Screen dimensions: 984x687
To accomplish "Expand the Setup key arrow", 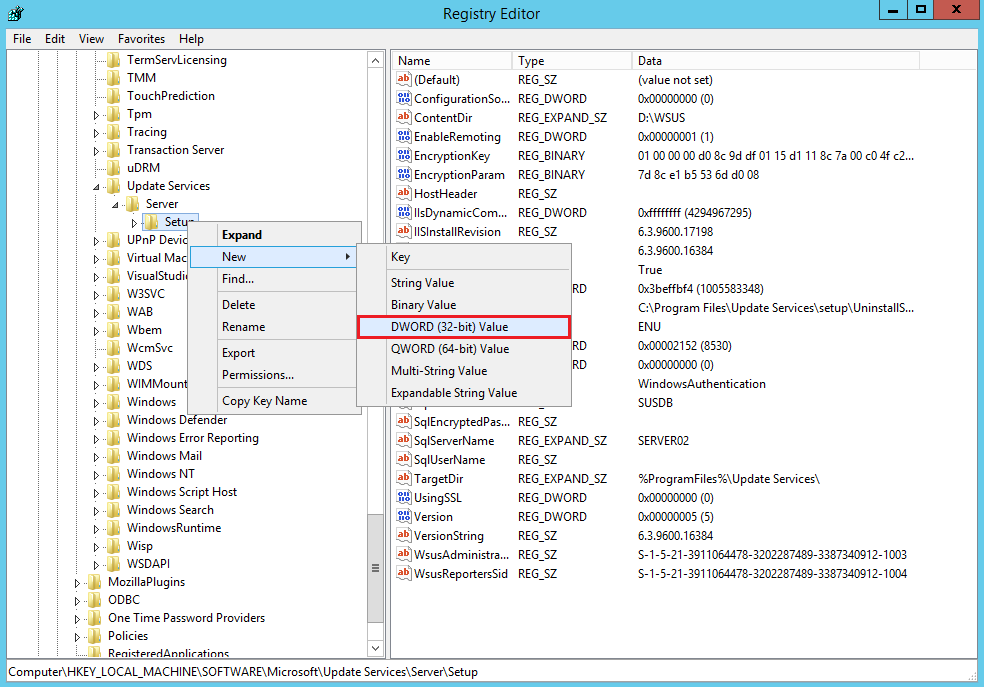I will (x=134, y=223).
